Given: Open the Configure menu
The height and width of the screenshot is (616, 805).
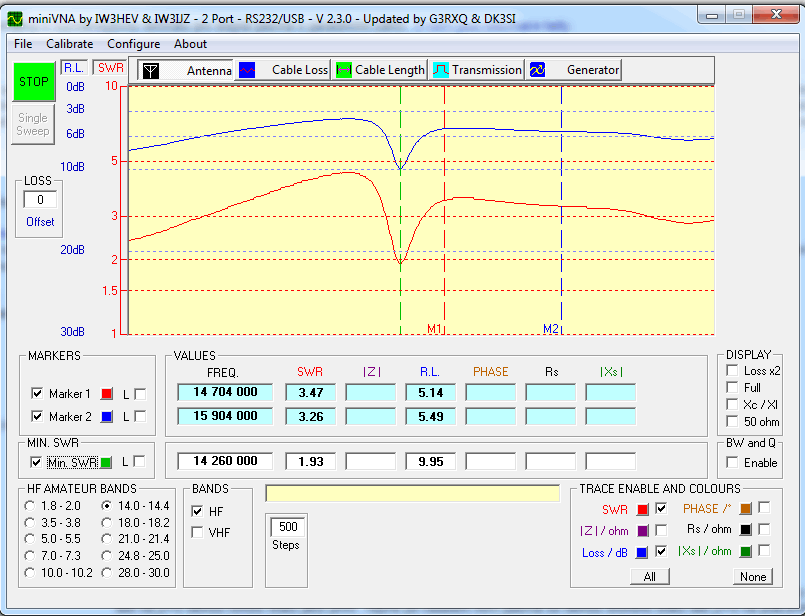Looking at the screenshot, I should click(134, 44).
